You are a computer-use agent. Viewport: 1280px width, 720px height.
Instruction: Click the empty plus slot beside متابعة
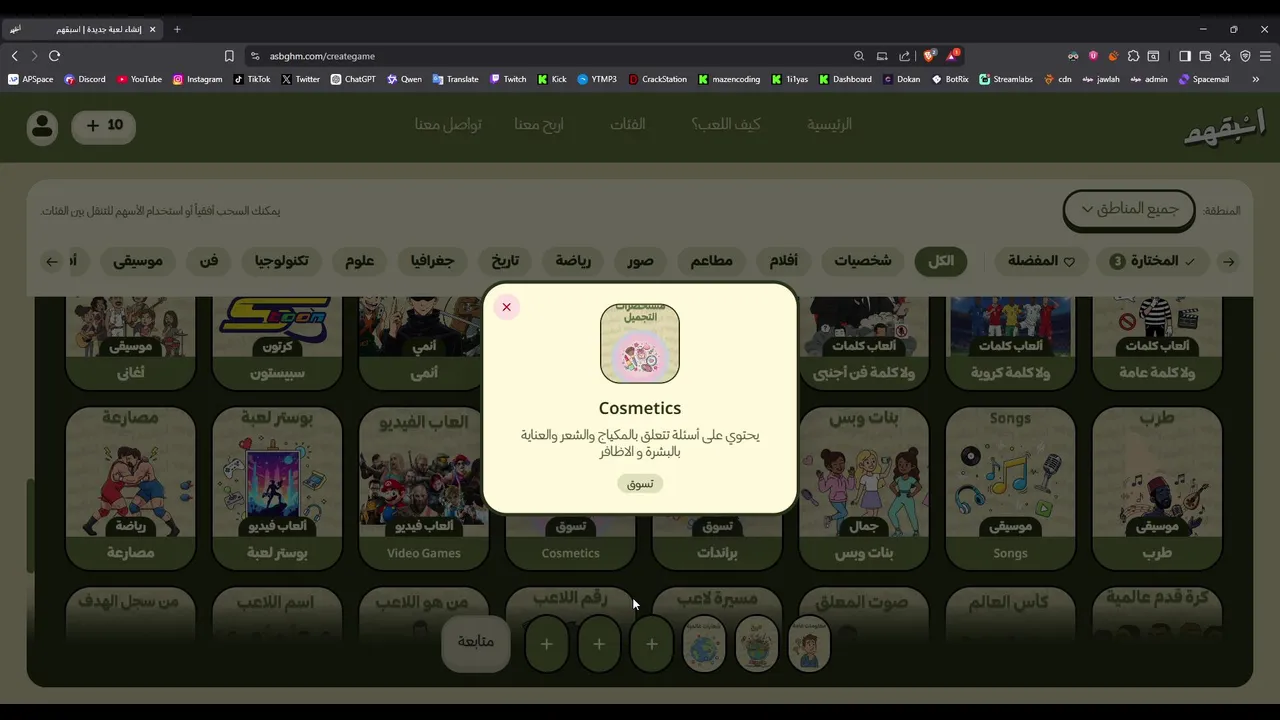point(547,644)
